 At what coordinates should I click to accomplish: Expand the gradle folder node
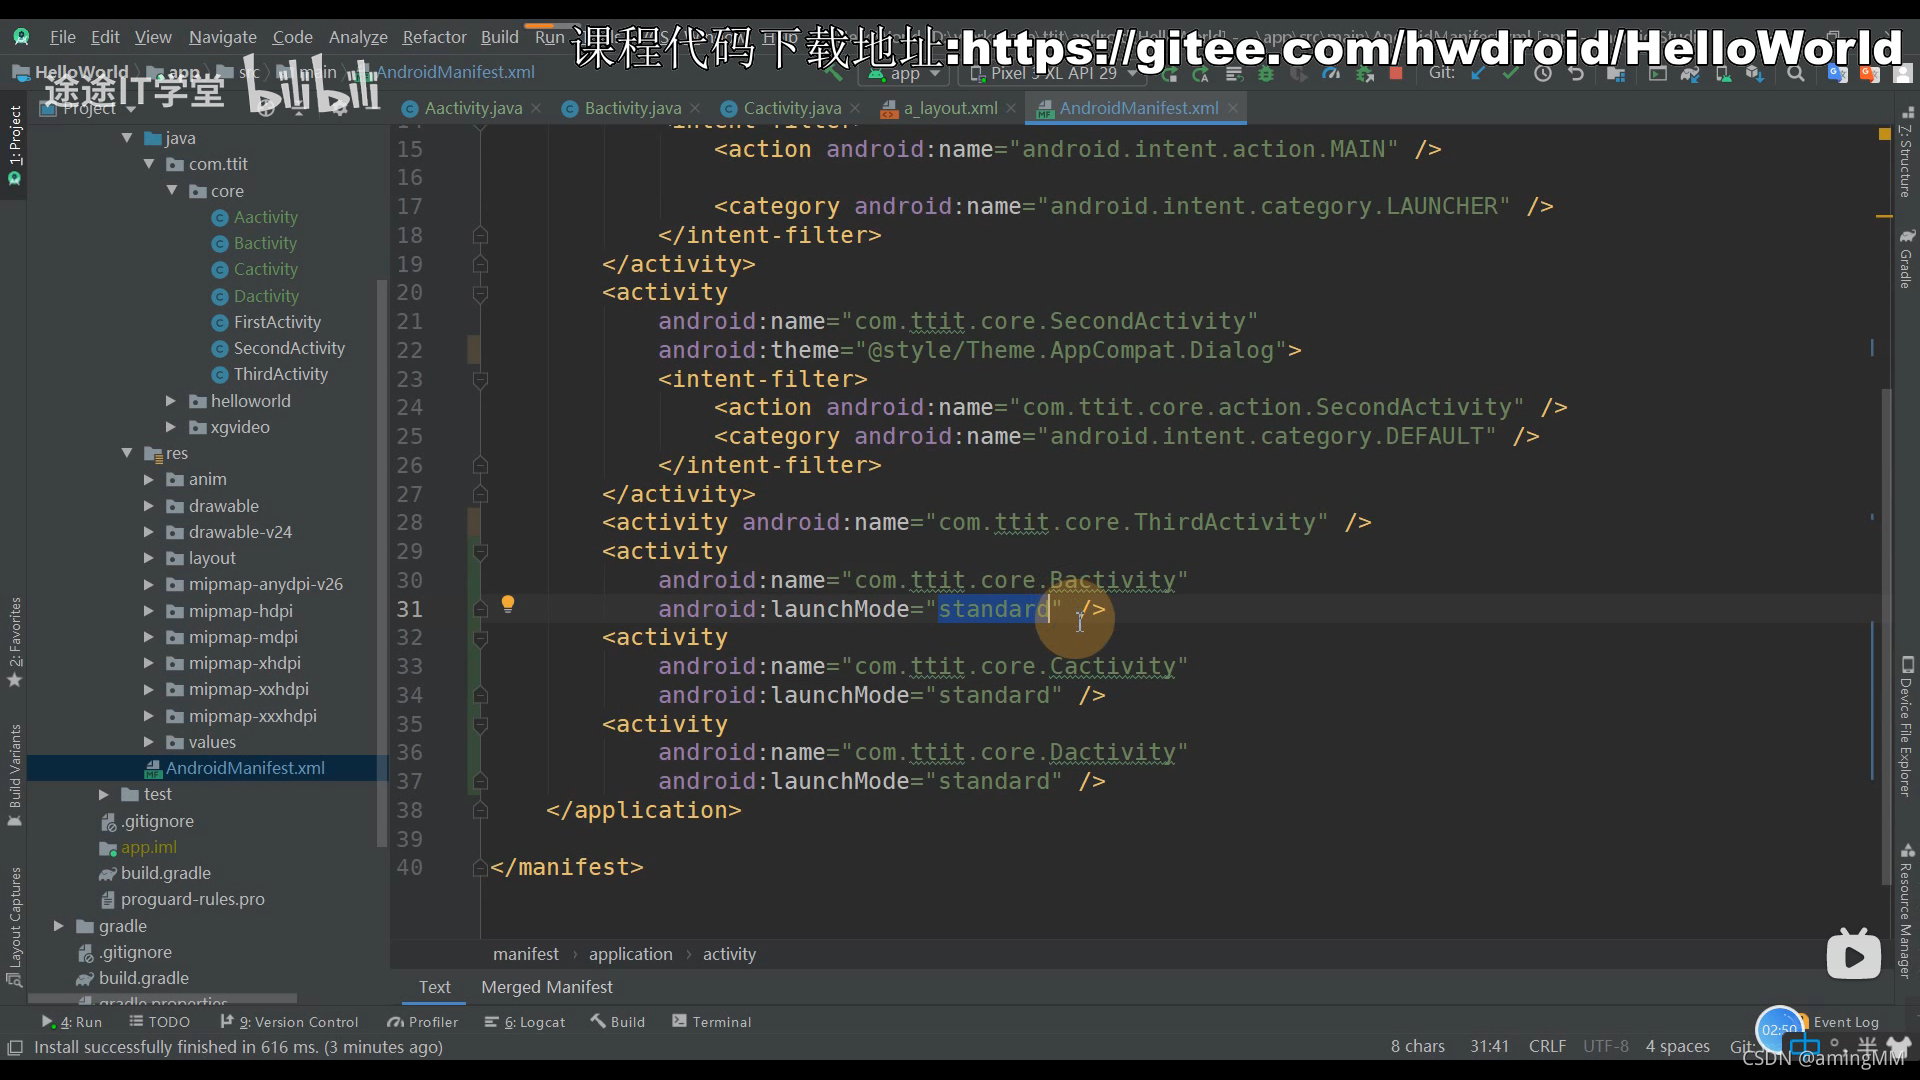(59, 926)
